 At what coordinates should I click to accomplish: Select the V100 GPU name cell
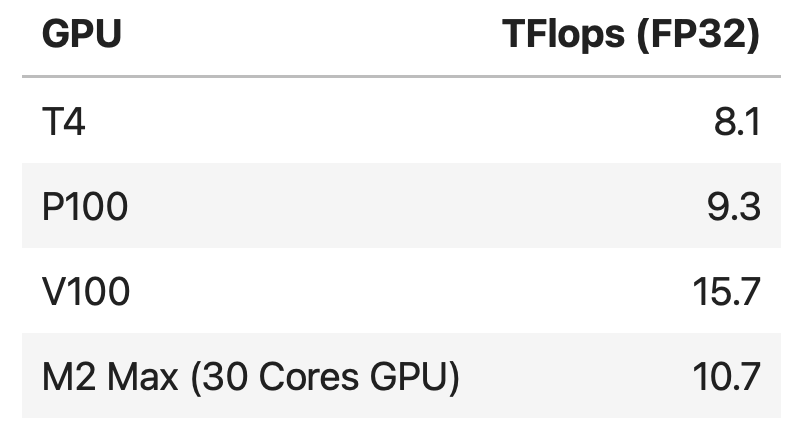[x=86, y=292]
